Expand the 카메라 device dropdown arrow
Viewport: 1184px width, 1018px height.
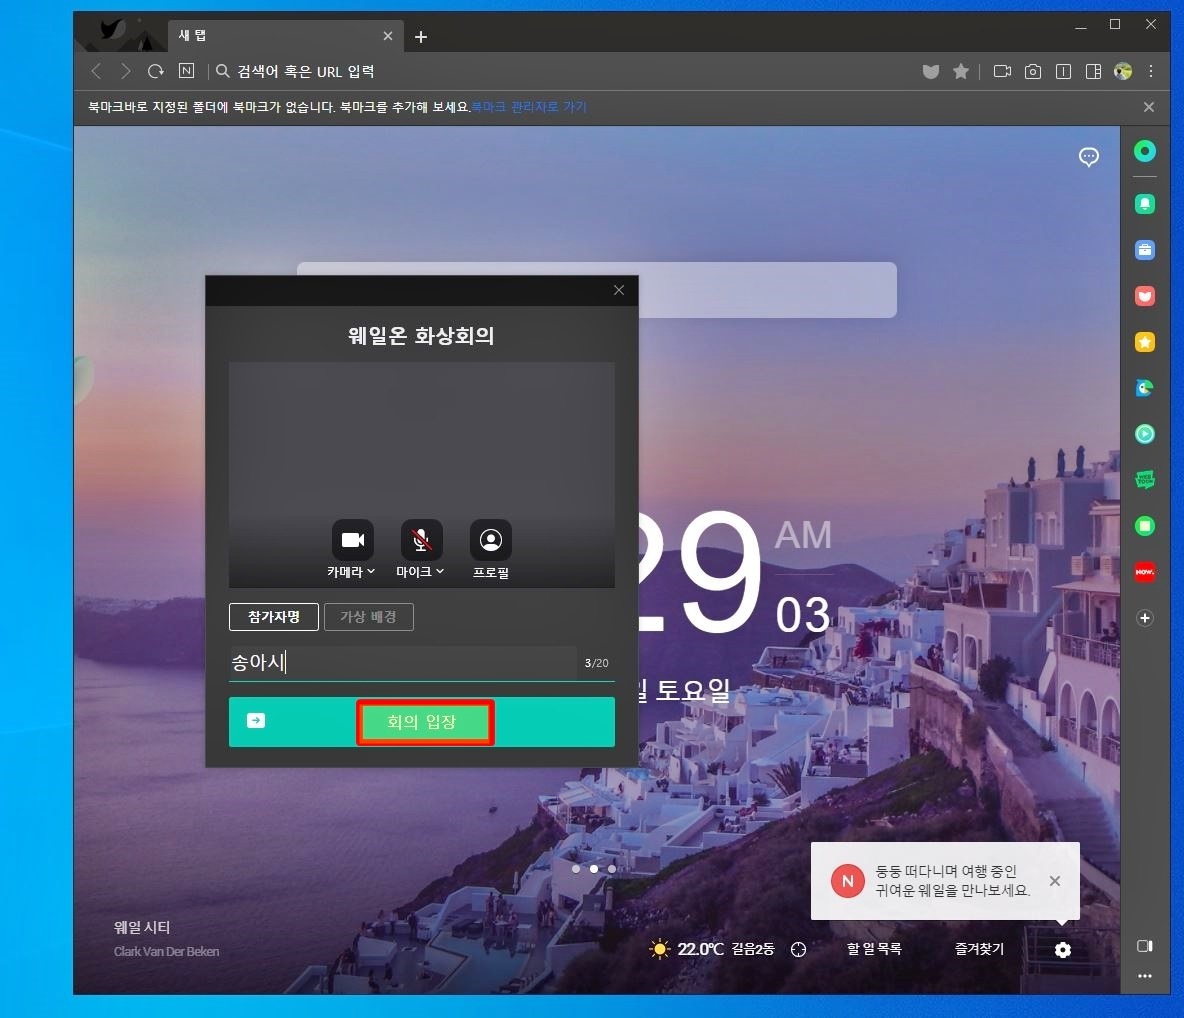(x=371, y=572)
